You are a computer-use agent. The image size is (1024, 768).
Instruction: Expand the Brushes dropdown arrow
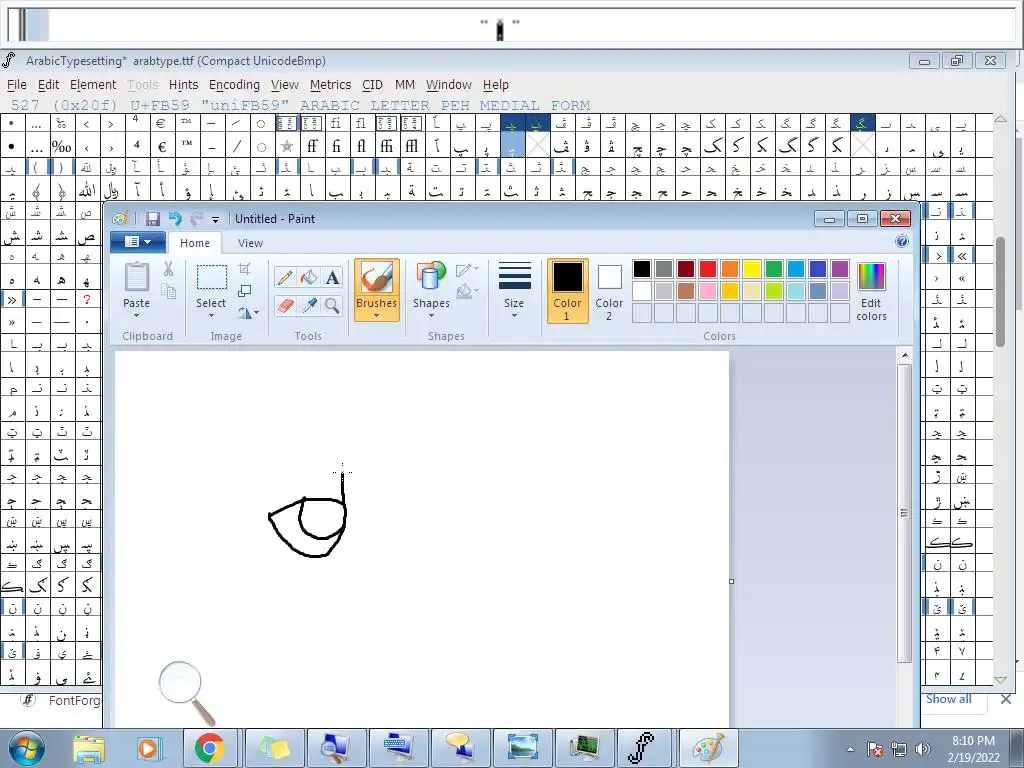click(x=377, y=315)
